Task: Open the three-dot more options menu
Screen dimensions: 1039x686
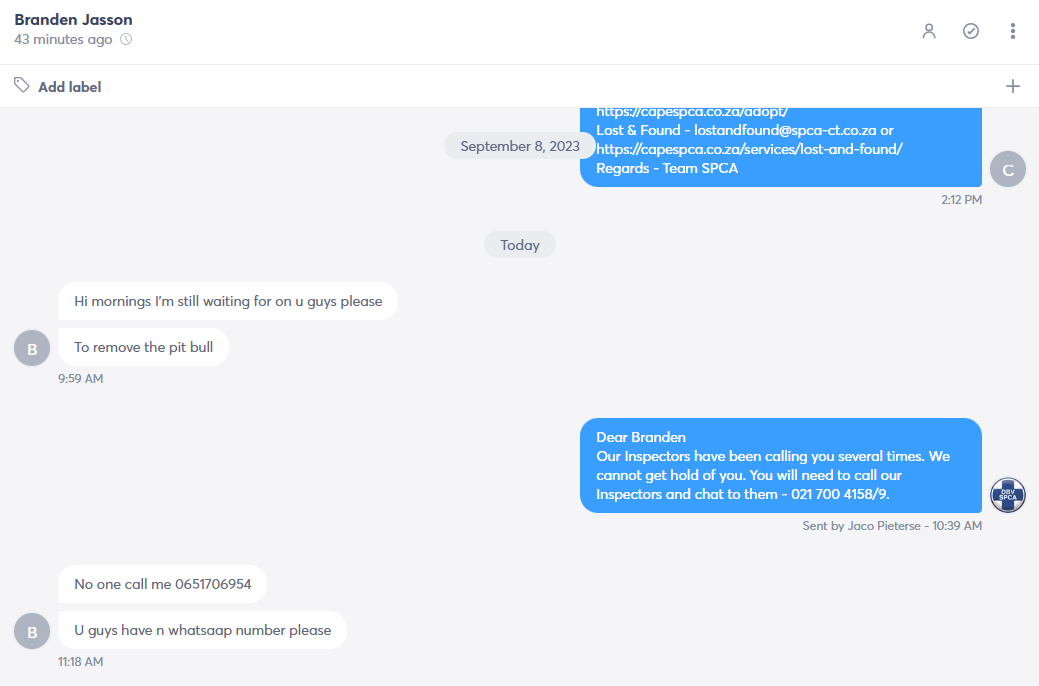Action: [1012, 31]
